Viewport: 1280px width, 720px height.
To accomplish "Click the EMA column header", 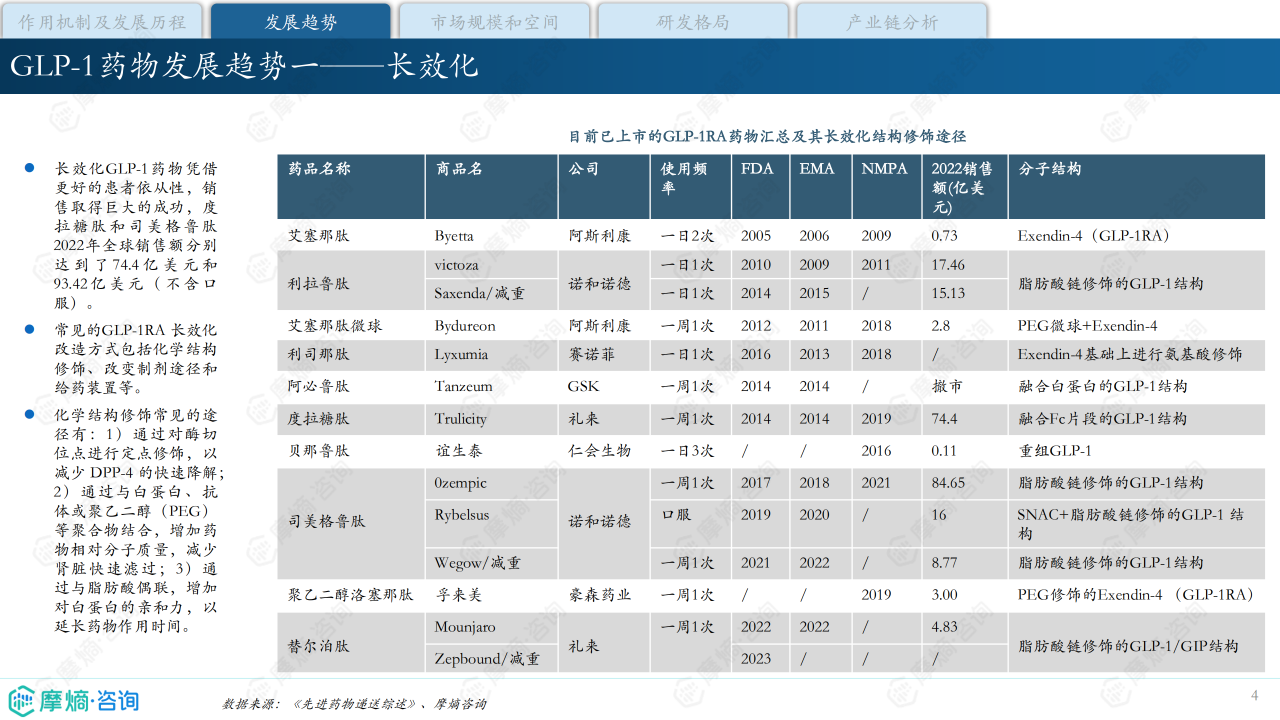I will (x=821, y=187).
